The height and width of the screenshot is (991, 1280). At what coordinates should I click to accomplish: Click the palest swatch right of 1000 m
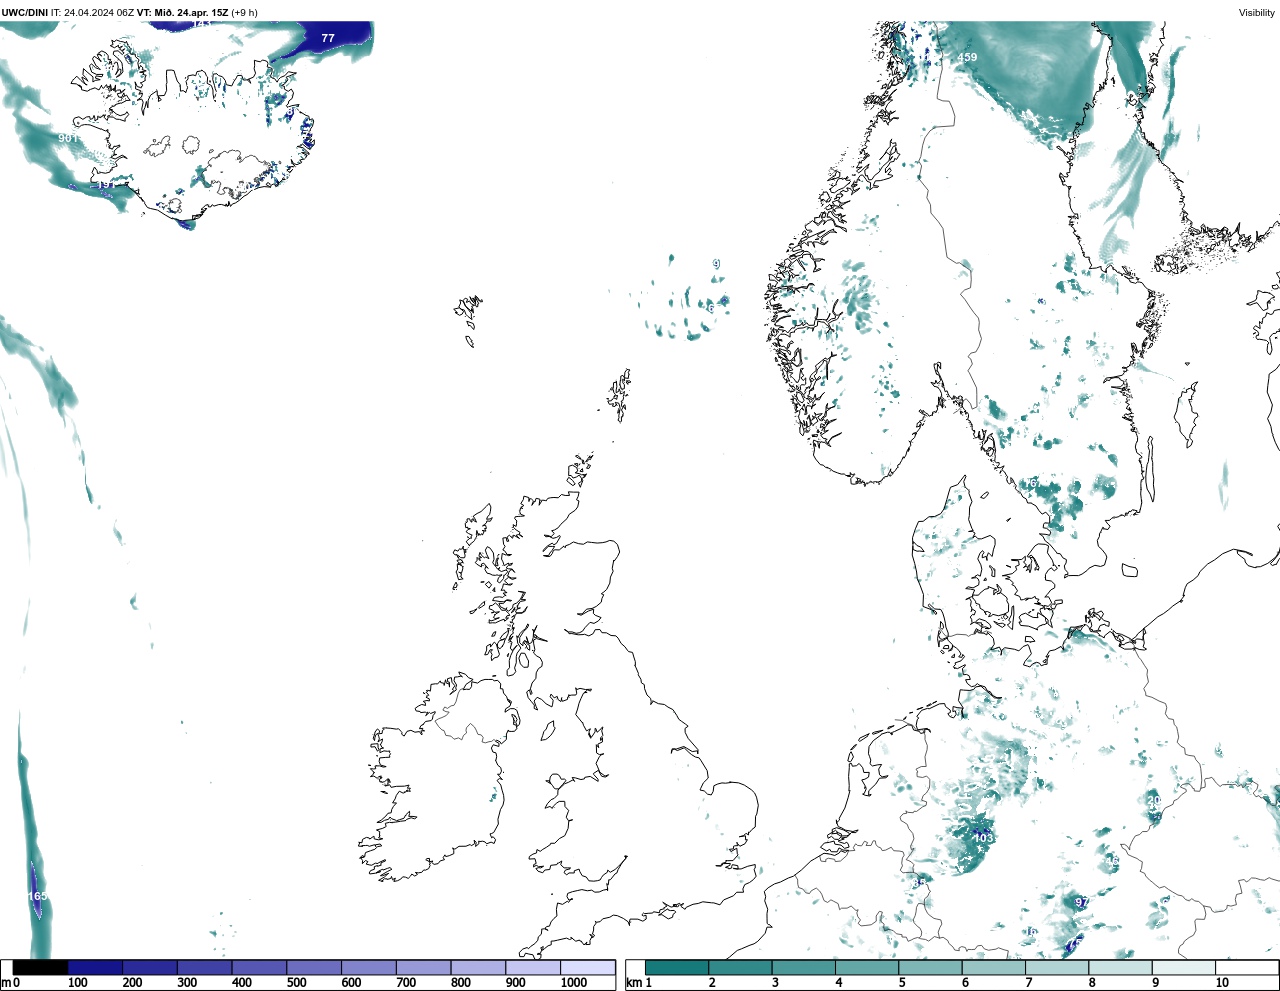point(587,968)
